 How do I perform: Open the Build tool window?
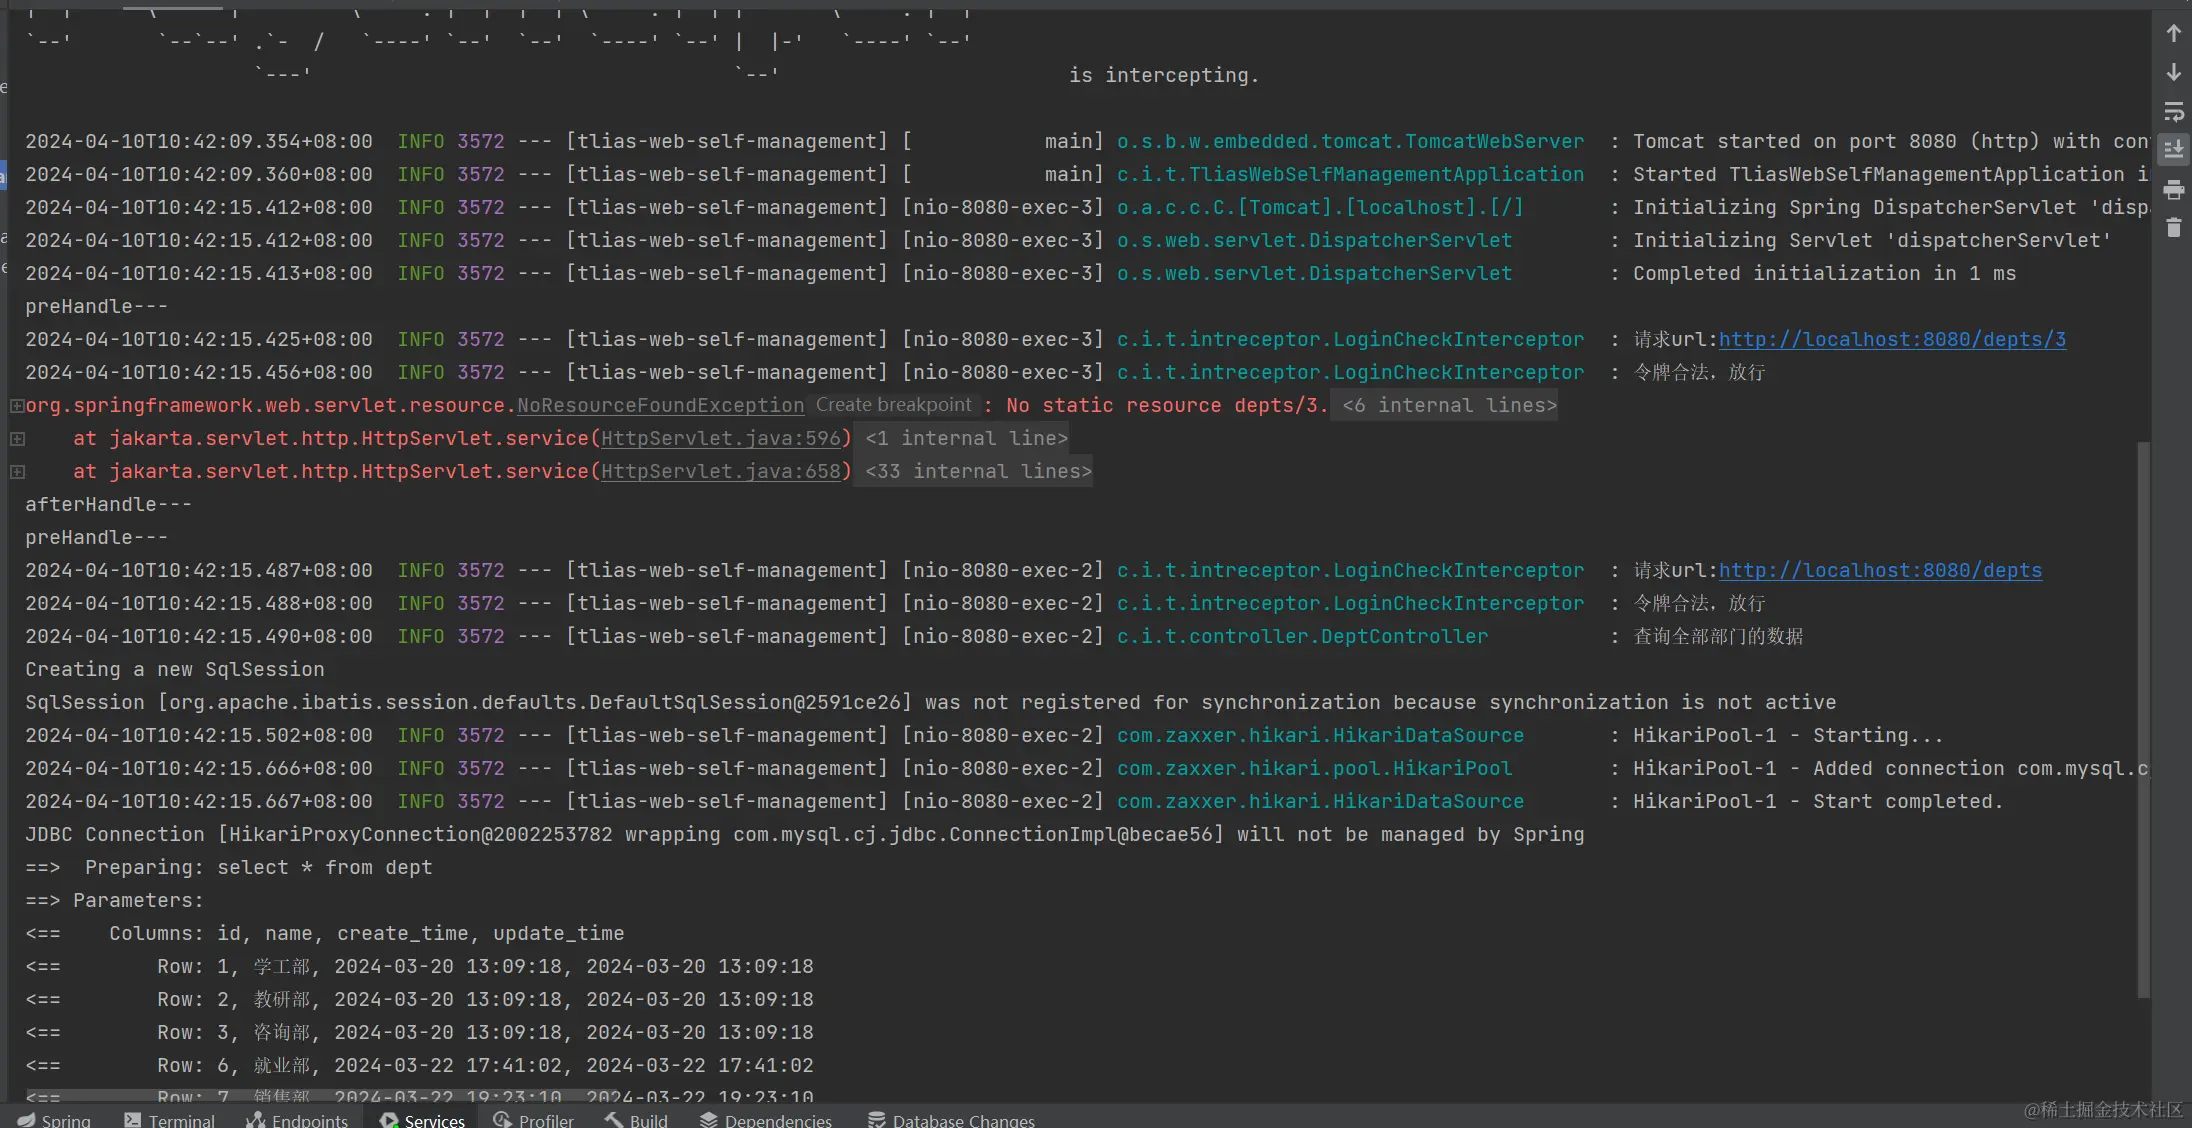point(636,1120)
